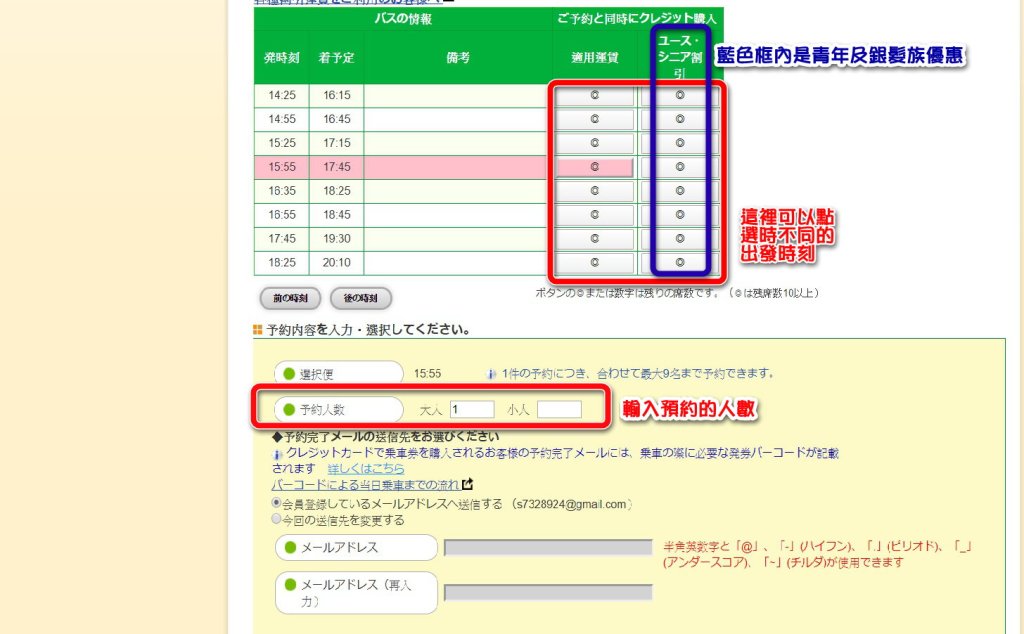Open the 詳しくはこちら details link
Image resolution: width=1024 pixels, height=634 pixels.
(x=366, y=468)
